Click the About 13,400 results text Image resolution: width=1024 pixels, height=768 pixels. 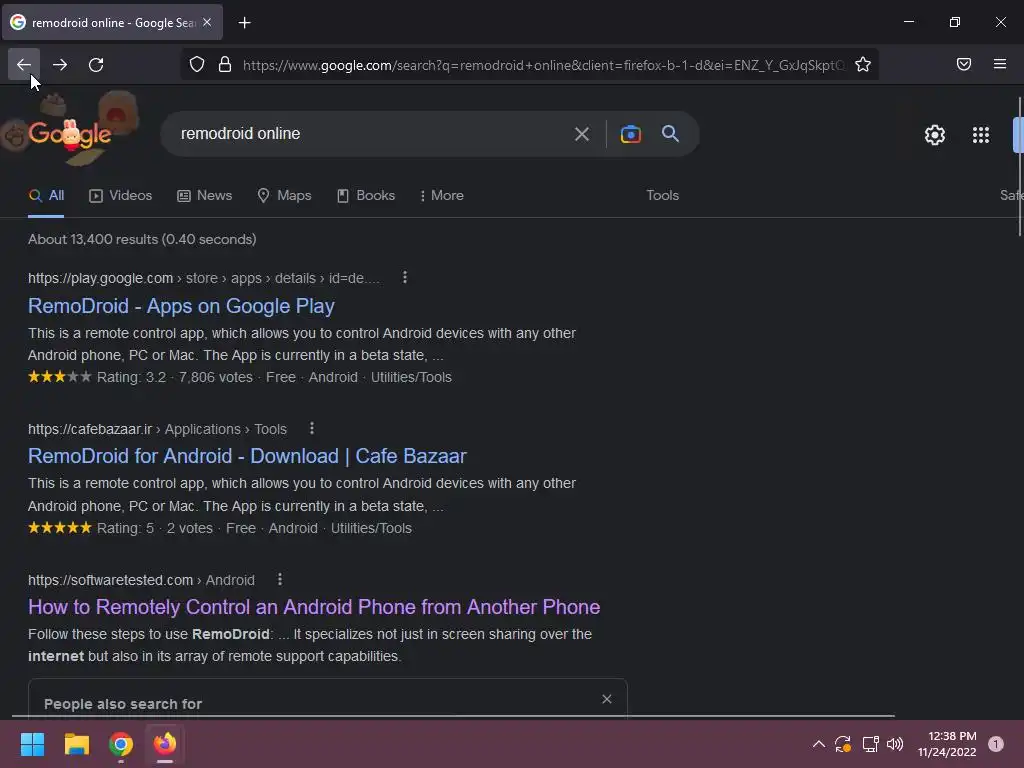pyautogui.click(x=142, y=239)
